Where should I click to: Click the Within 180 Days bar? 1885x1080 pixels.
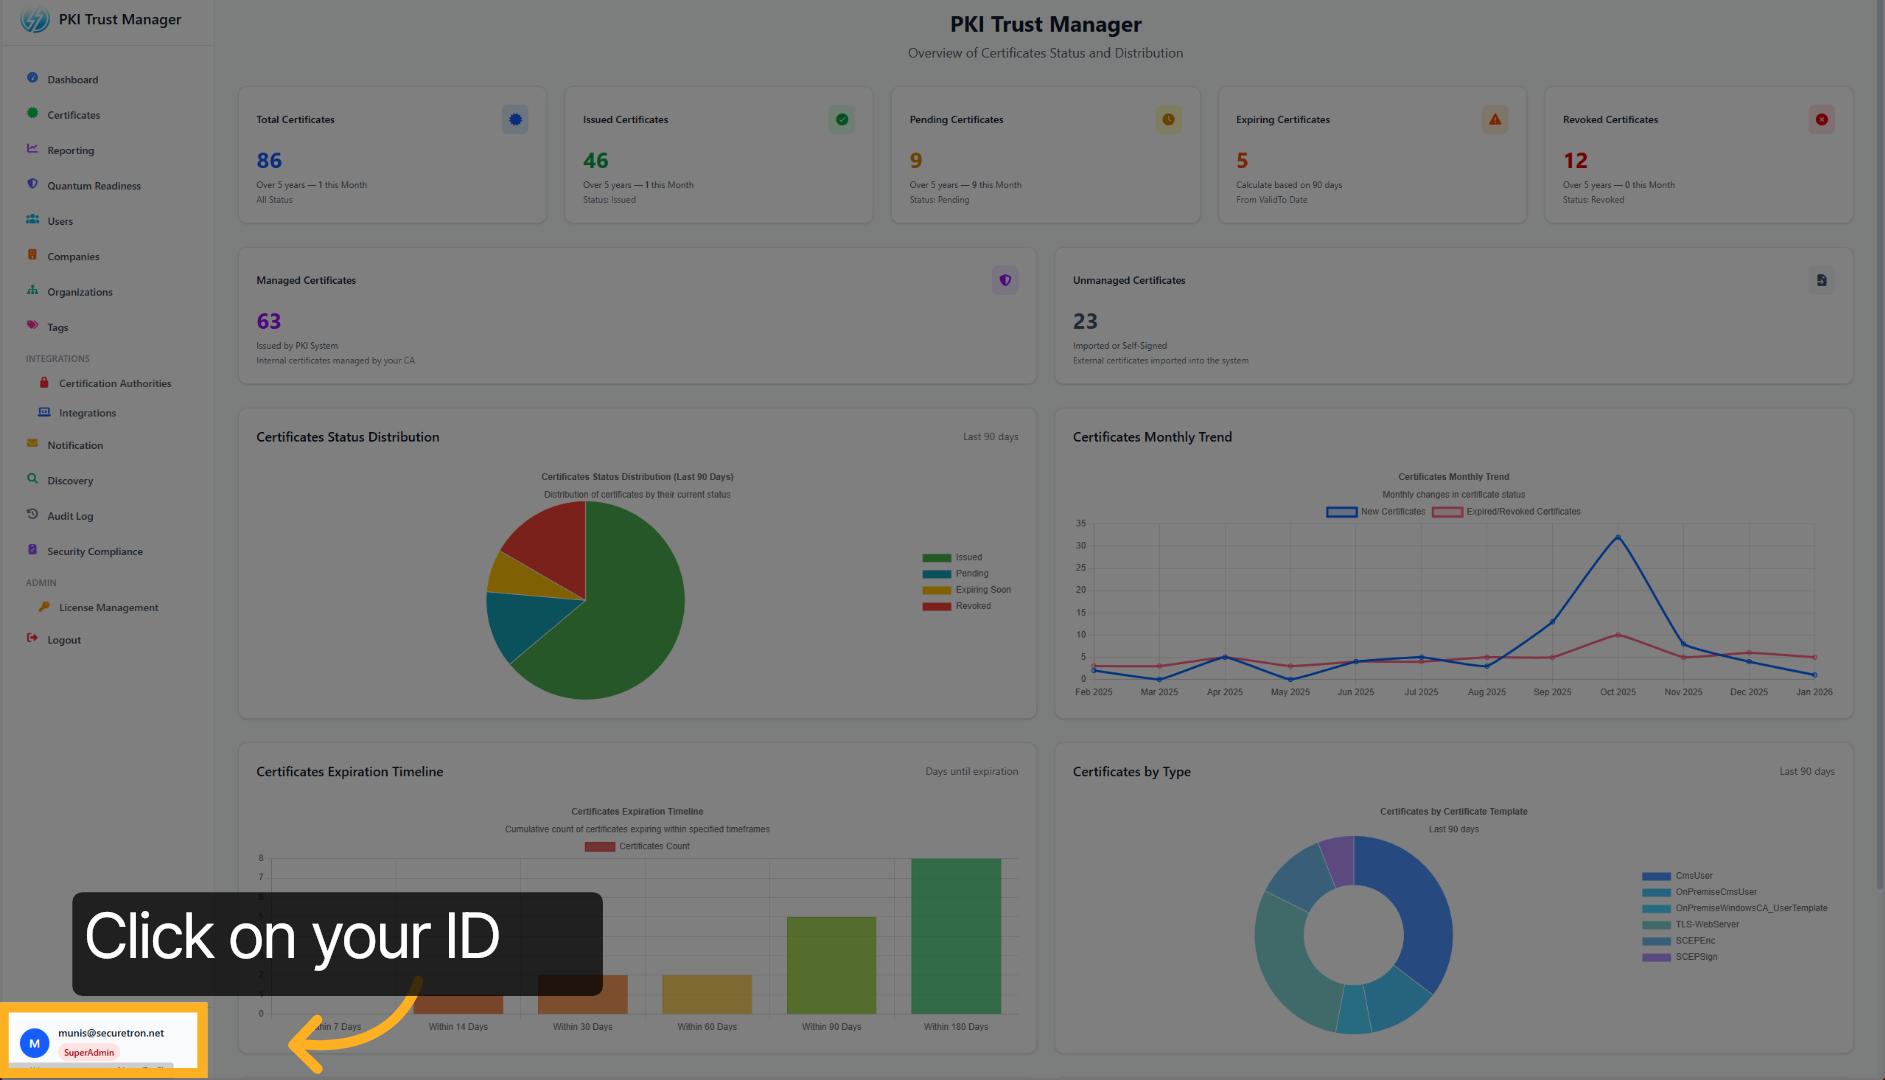click(955, 935)
